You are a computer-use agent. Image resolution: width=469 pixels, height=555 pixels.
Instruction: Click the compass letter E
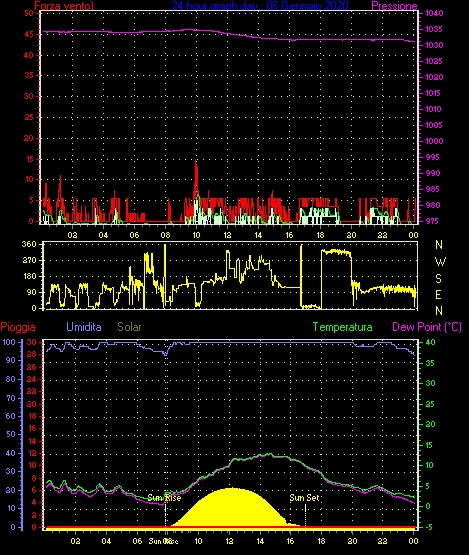tap(439, 295)
